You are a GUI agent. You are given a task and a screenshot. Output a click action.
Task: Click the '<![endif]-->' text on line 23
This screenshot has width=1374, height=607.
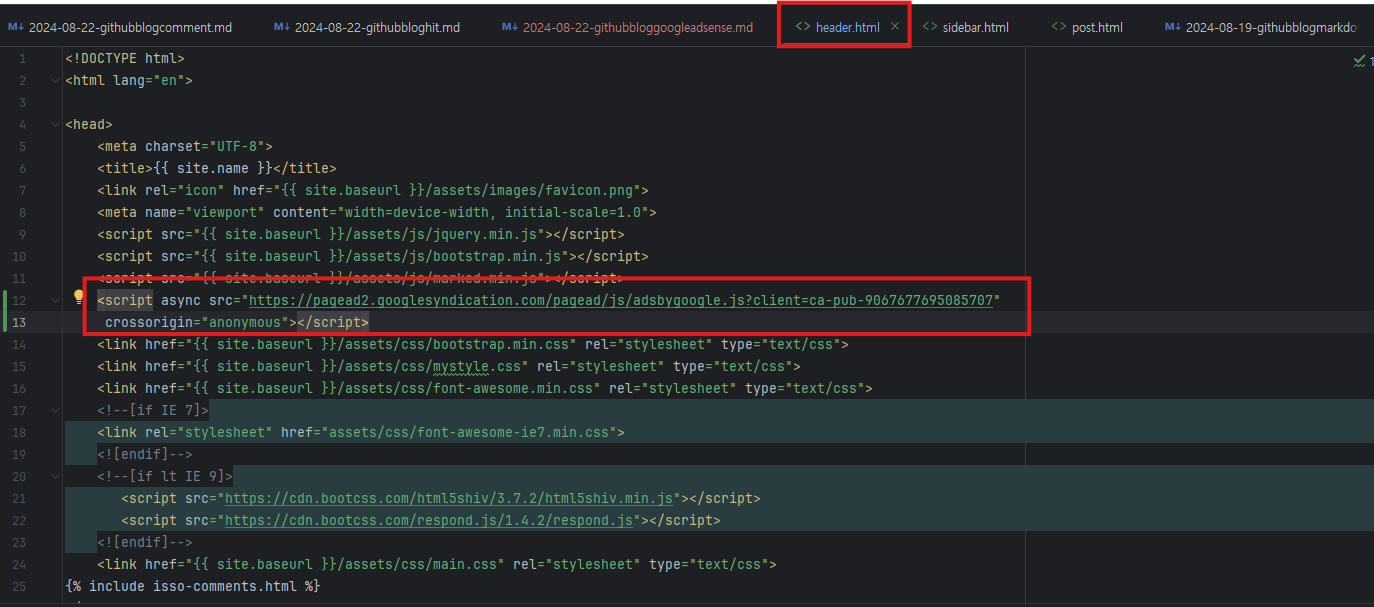[x=145, y=542]
